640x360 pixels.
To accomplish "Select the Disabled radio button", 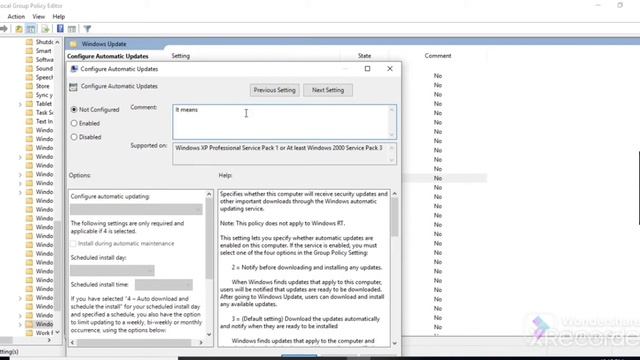I will click(x=74, y=137).
